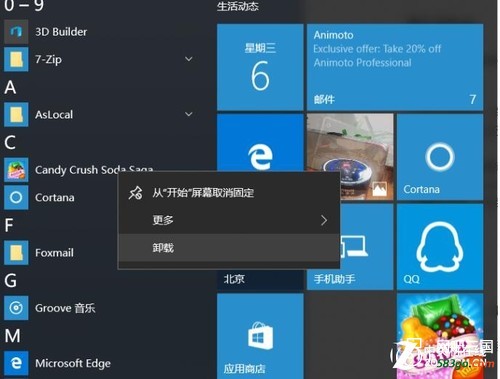
Task: Open the Edge browser tile
Action: point(260,143)
